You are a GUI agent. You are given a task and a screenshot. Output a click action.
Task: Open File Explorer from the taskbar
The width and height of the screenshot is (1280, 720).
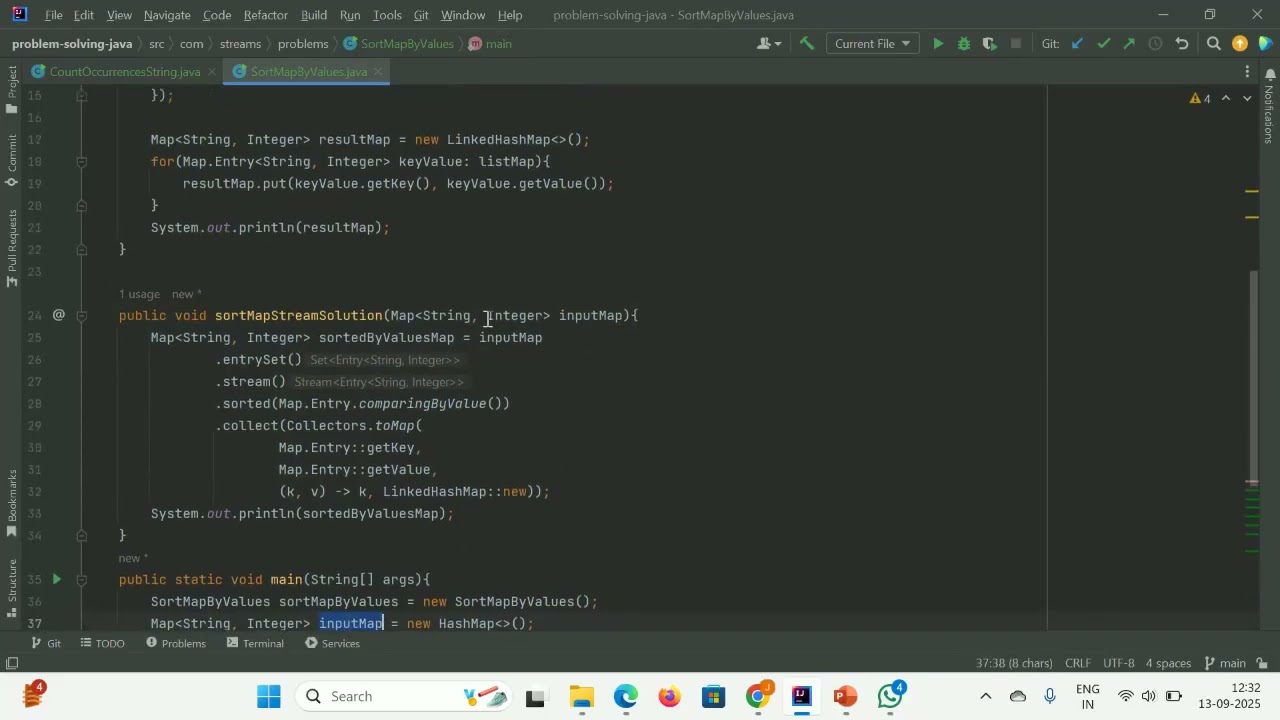tap(582, 696)
